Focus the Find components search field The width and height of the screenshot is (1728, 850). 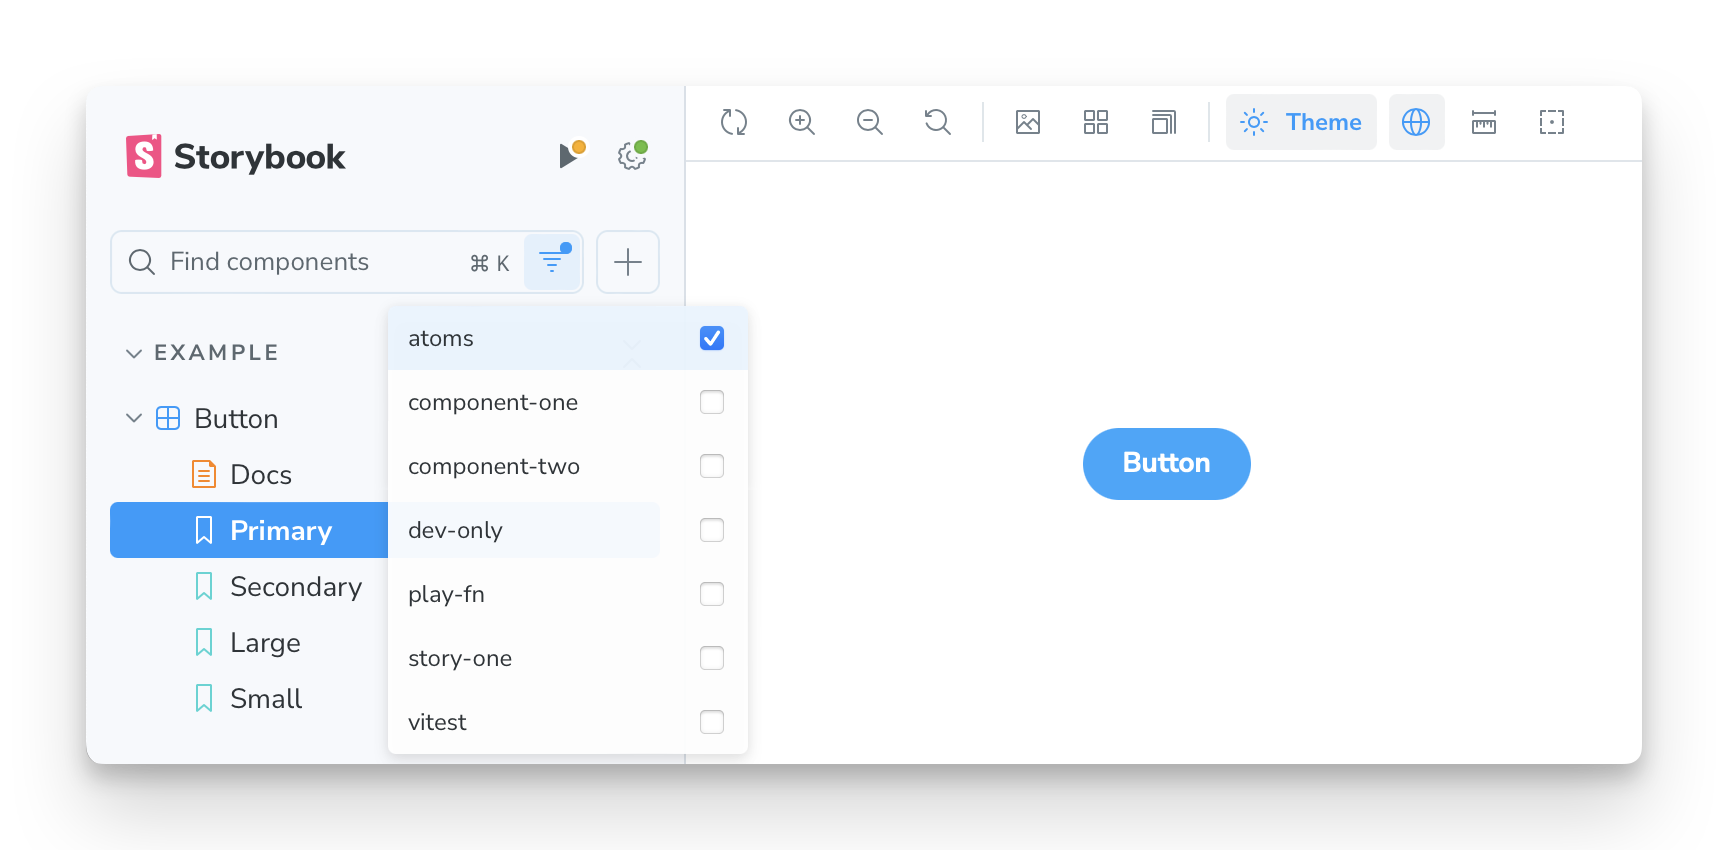point(300,262)
